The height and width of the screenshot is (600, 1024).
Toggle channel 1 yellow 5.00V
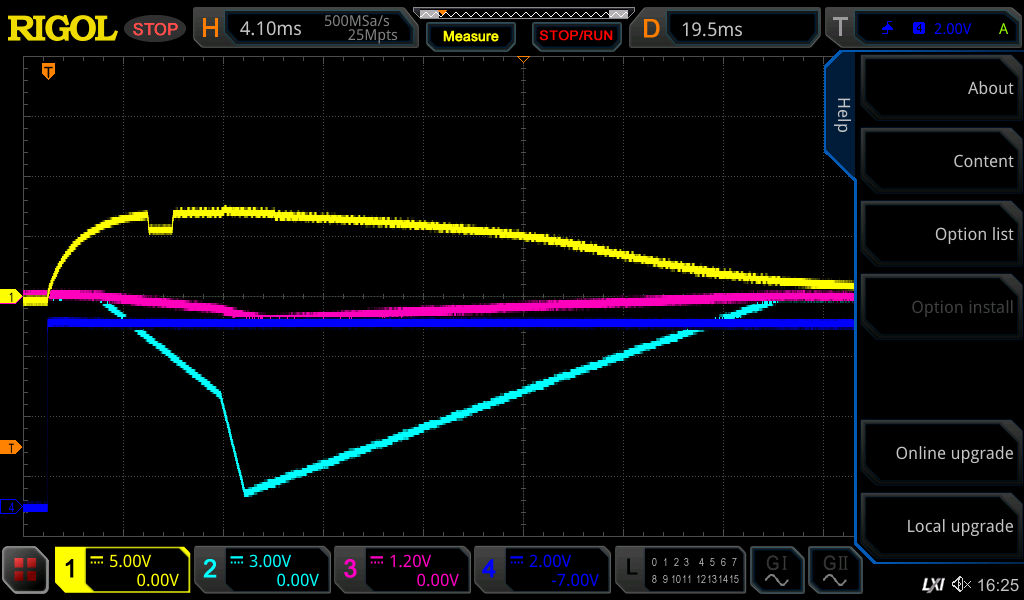[x=123, y=571]
